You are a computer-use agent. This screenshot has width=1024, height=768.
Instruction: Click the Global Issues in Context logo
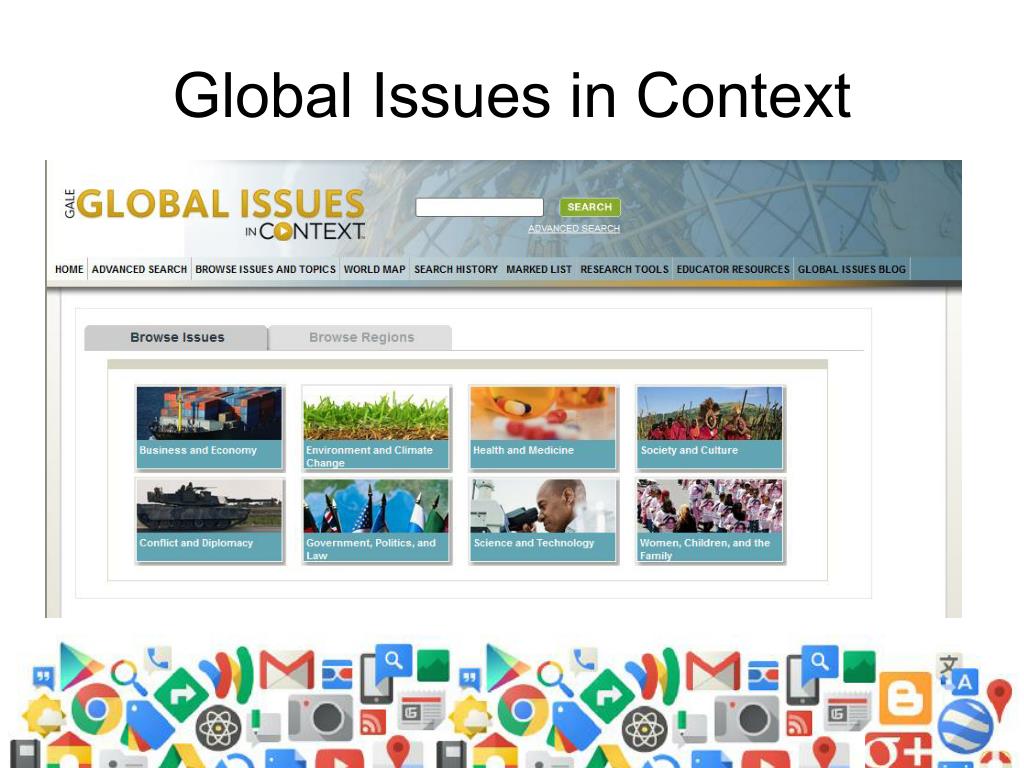[214, 214]
